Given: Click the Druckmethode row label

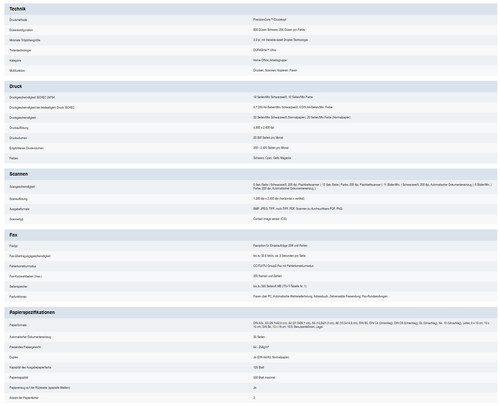Looking at the screenshot, I should [18, 20].
